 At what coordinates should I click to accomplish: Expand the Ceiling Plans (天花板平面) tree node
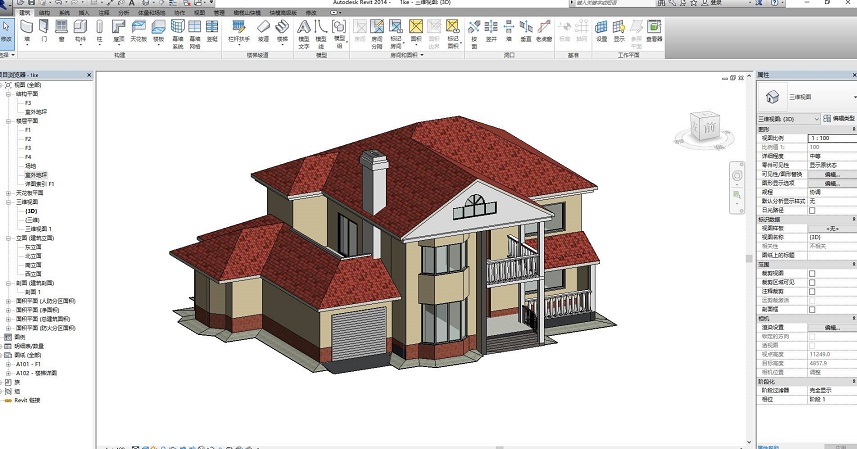pyautogui.click(x=9, y=193)
